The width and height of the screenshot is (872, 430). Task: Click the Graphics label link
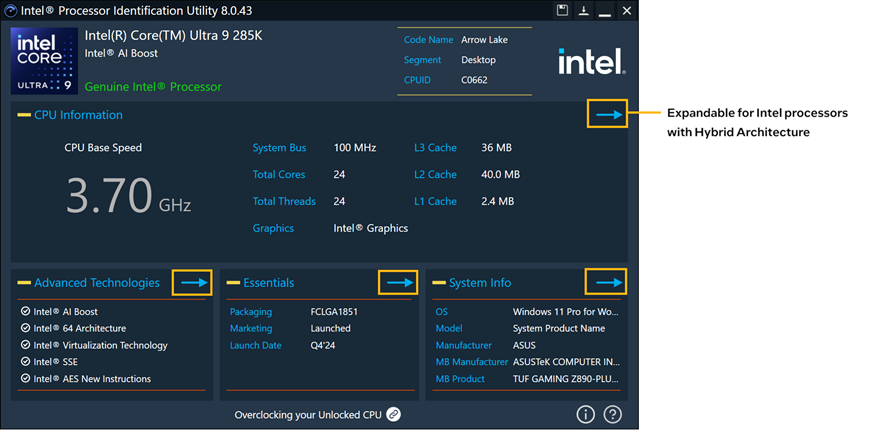click(273, 228)
